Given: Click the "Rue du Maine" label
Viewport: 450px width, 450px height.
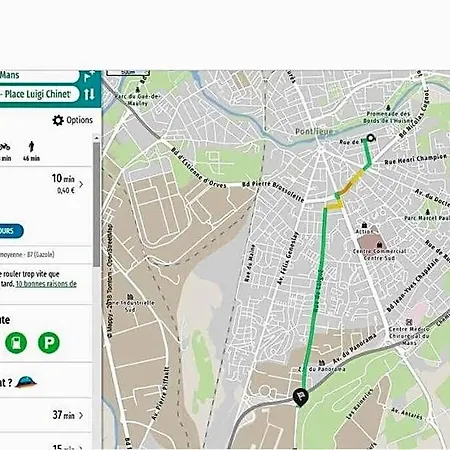Looking at the screenshot, I should coord(250,263).
